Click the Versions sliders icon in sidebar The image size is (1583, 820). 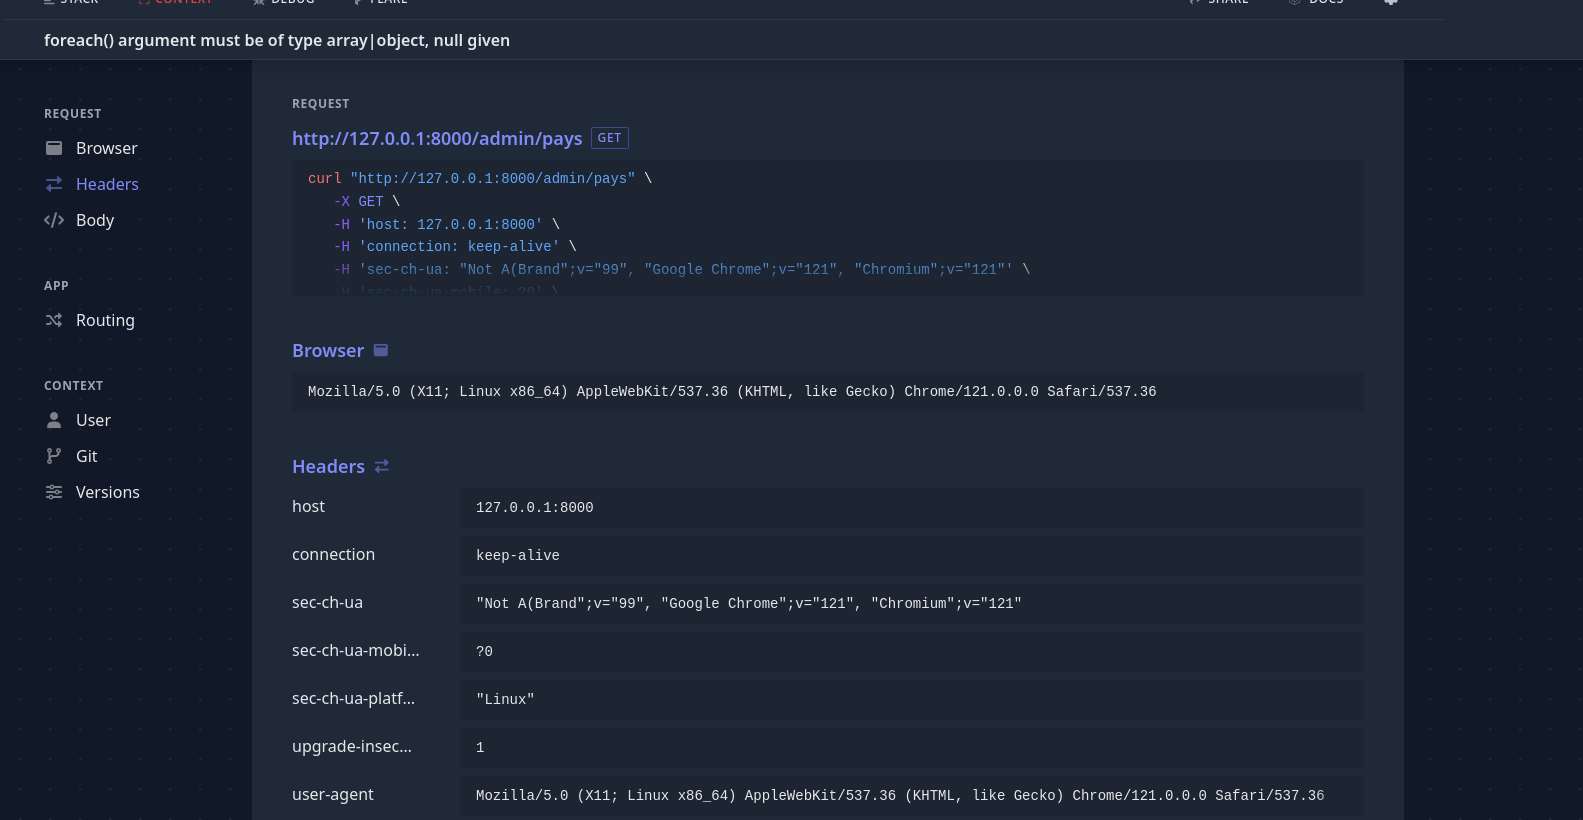(54, 492)
